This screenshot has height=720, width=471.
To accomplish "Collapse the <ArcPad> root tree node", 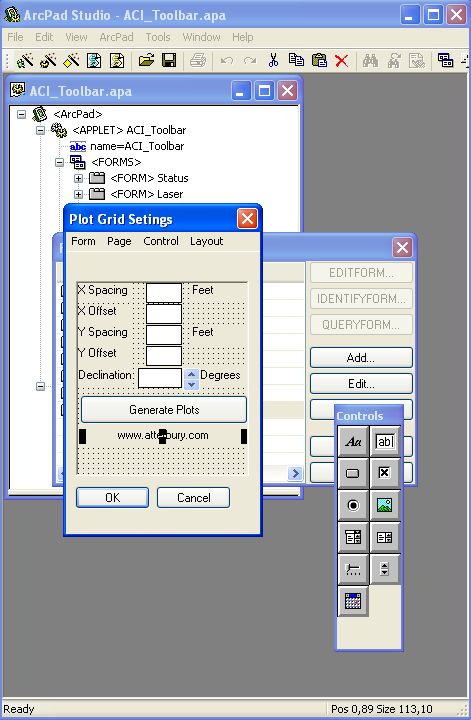I will click(x=22, y=114).
